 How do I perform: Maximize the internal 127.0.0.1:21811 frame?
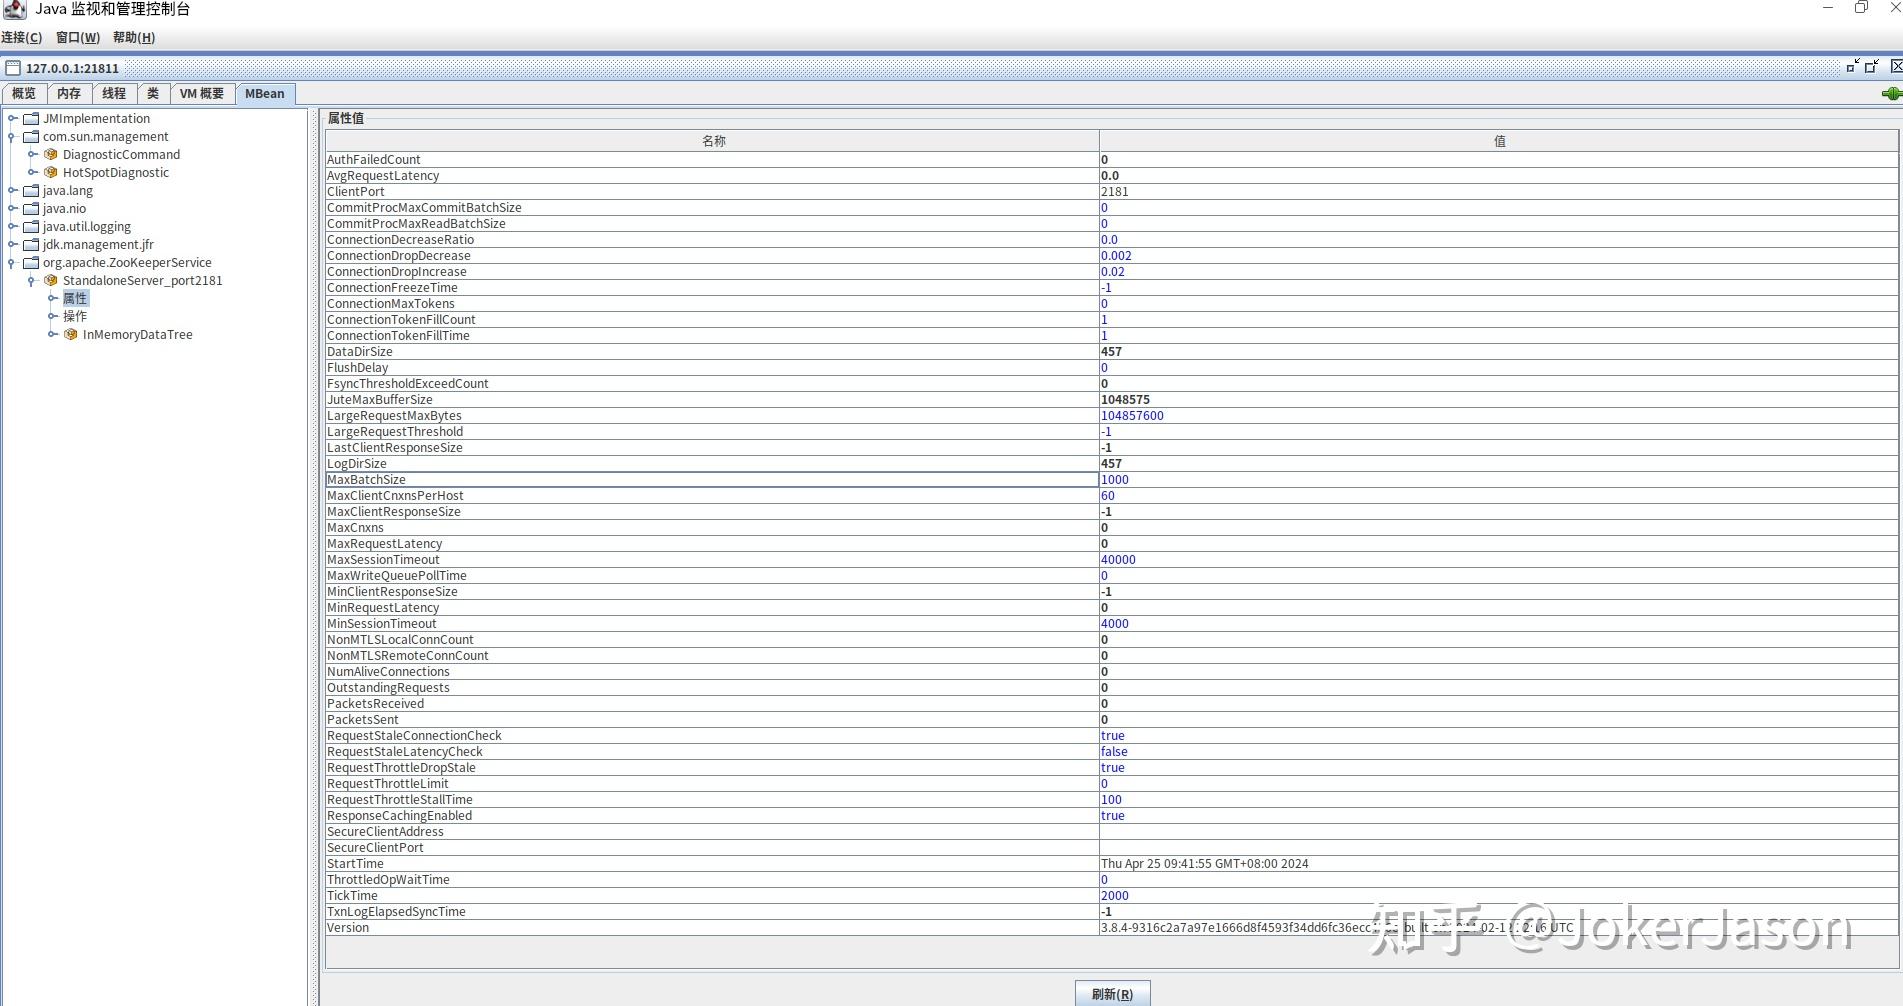[1872, 66]
